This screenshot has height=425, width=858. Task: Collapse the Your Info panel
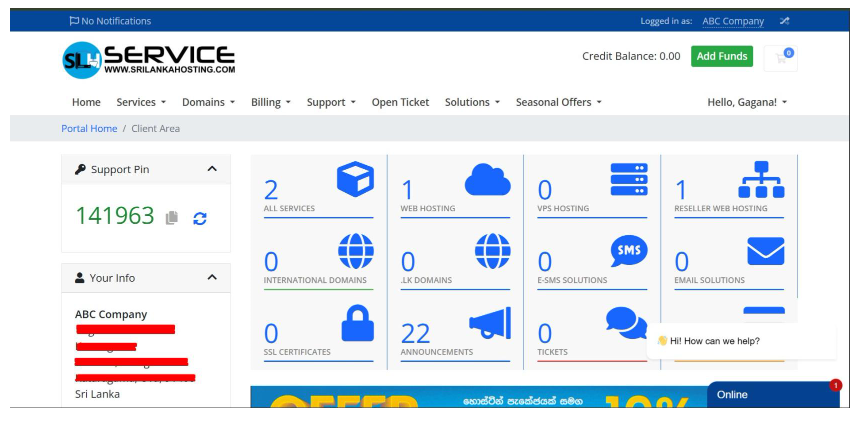(212, 277)
